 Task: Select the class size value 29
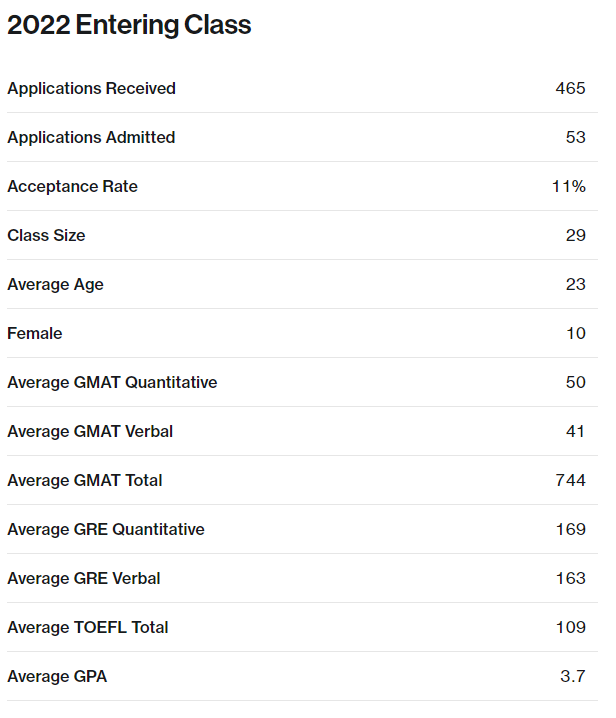575,235
